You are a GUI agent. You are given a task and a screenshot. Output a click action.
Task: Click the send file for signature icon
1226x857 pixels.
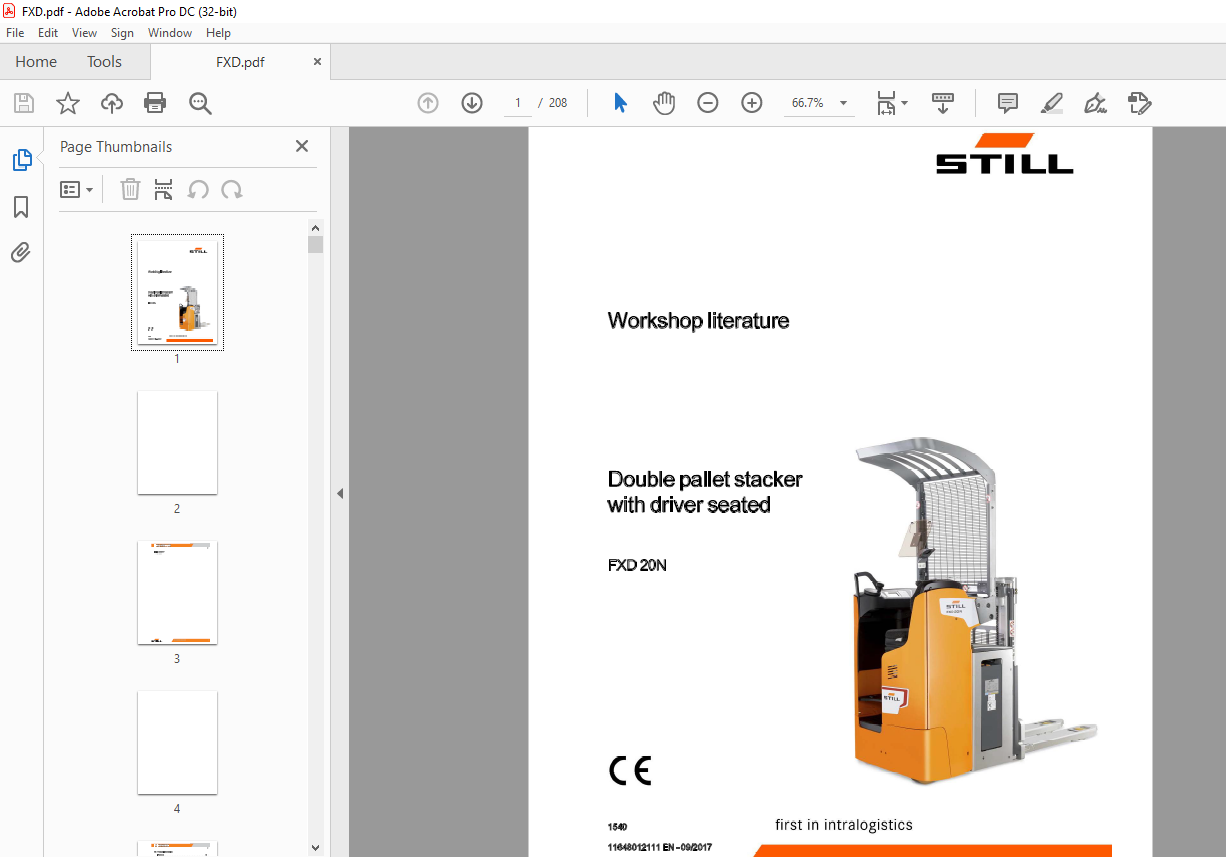pos(1140,103)
